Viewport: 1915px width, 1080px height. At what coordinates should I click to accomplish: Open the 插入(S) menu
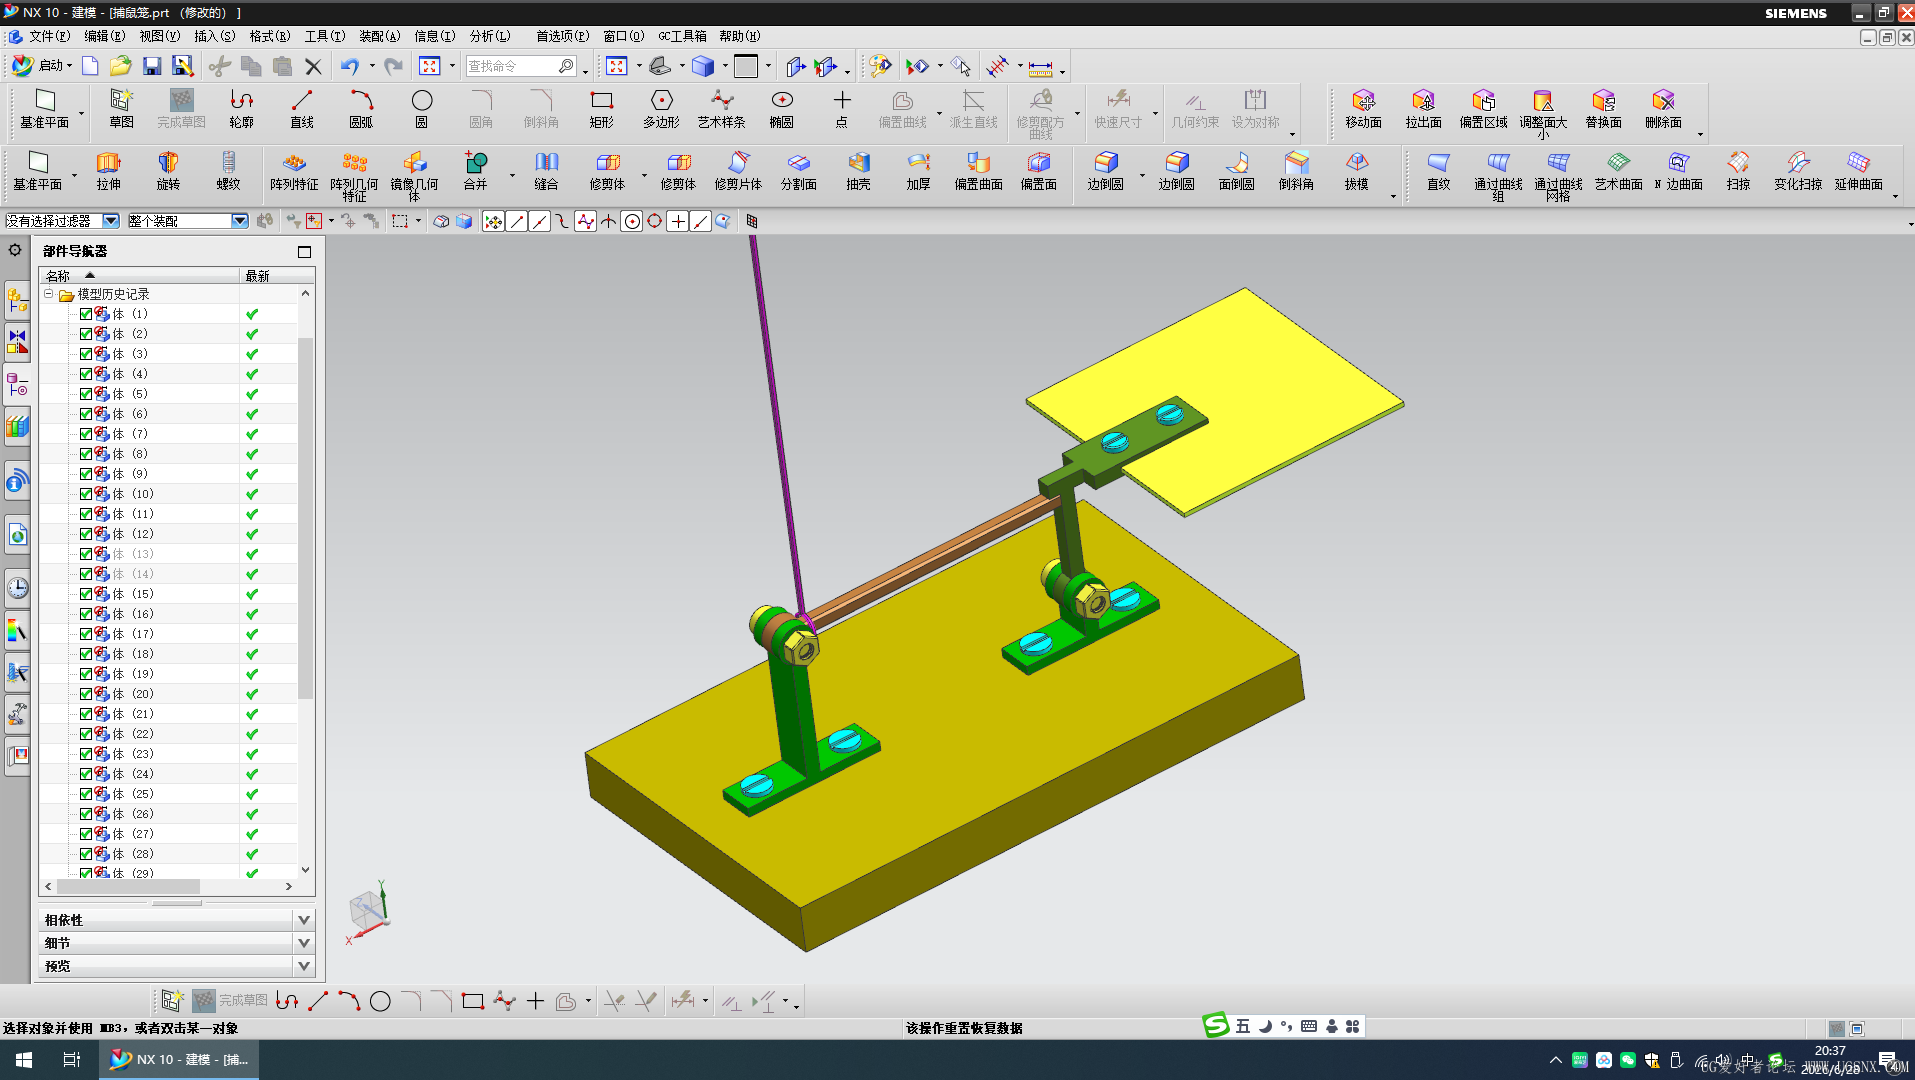[x=214, y=36]
